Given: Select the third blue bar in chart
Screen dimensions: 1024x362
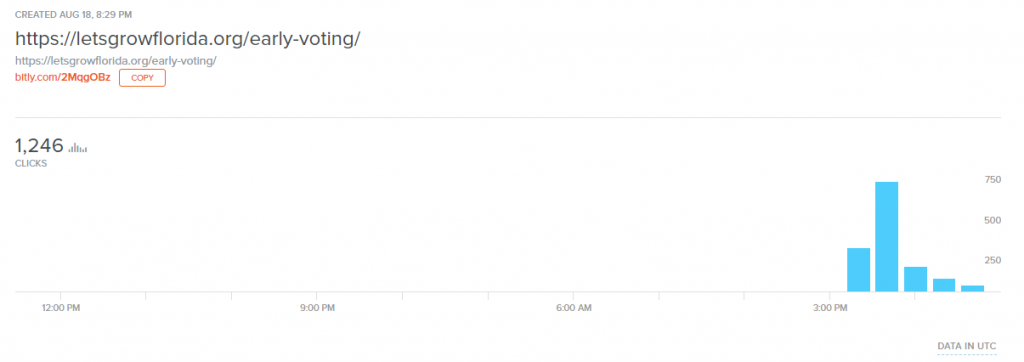Looking at the screenshot, I should coord(916,279).
